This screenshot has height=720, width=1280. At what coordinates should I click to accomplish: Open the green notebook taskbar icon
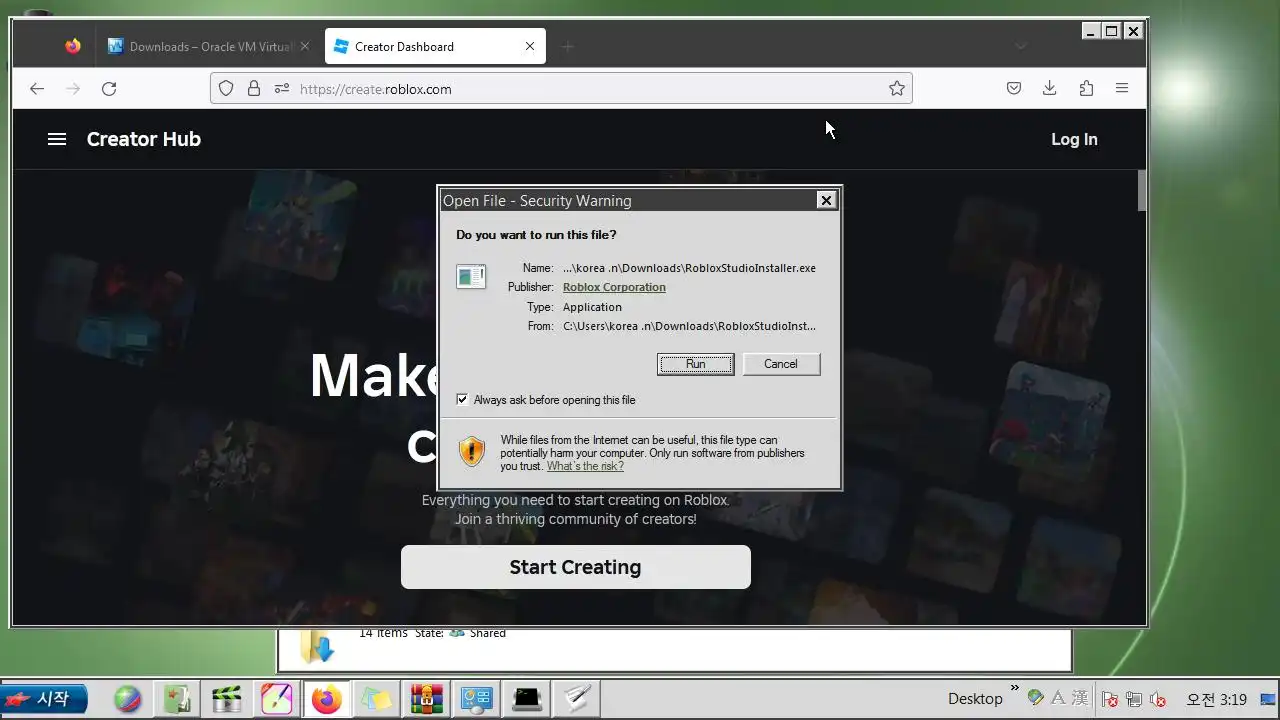178,699
